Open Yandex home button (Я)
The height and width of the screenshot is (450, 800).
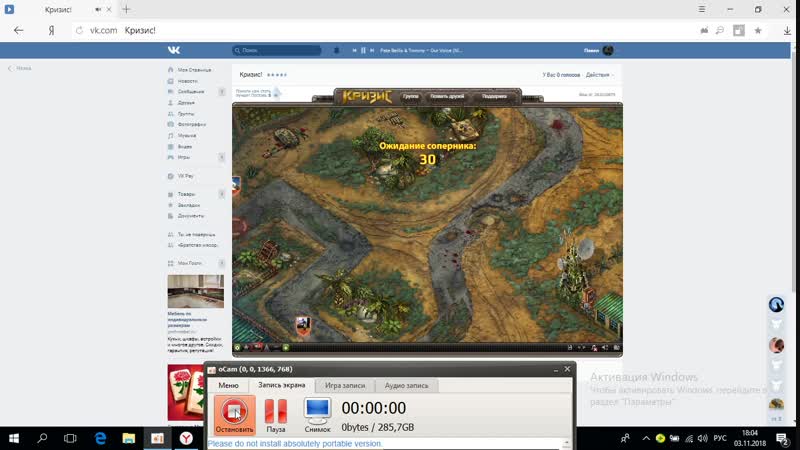tap(51, 31)
